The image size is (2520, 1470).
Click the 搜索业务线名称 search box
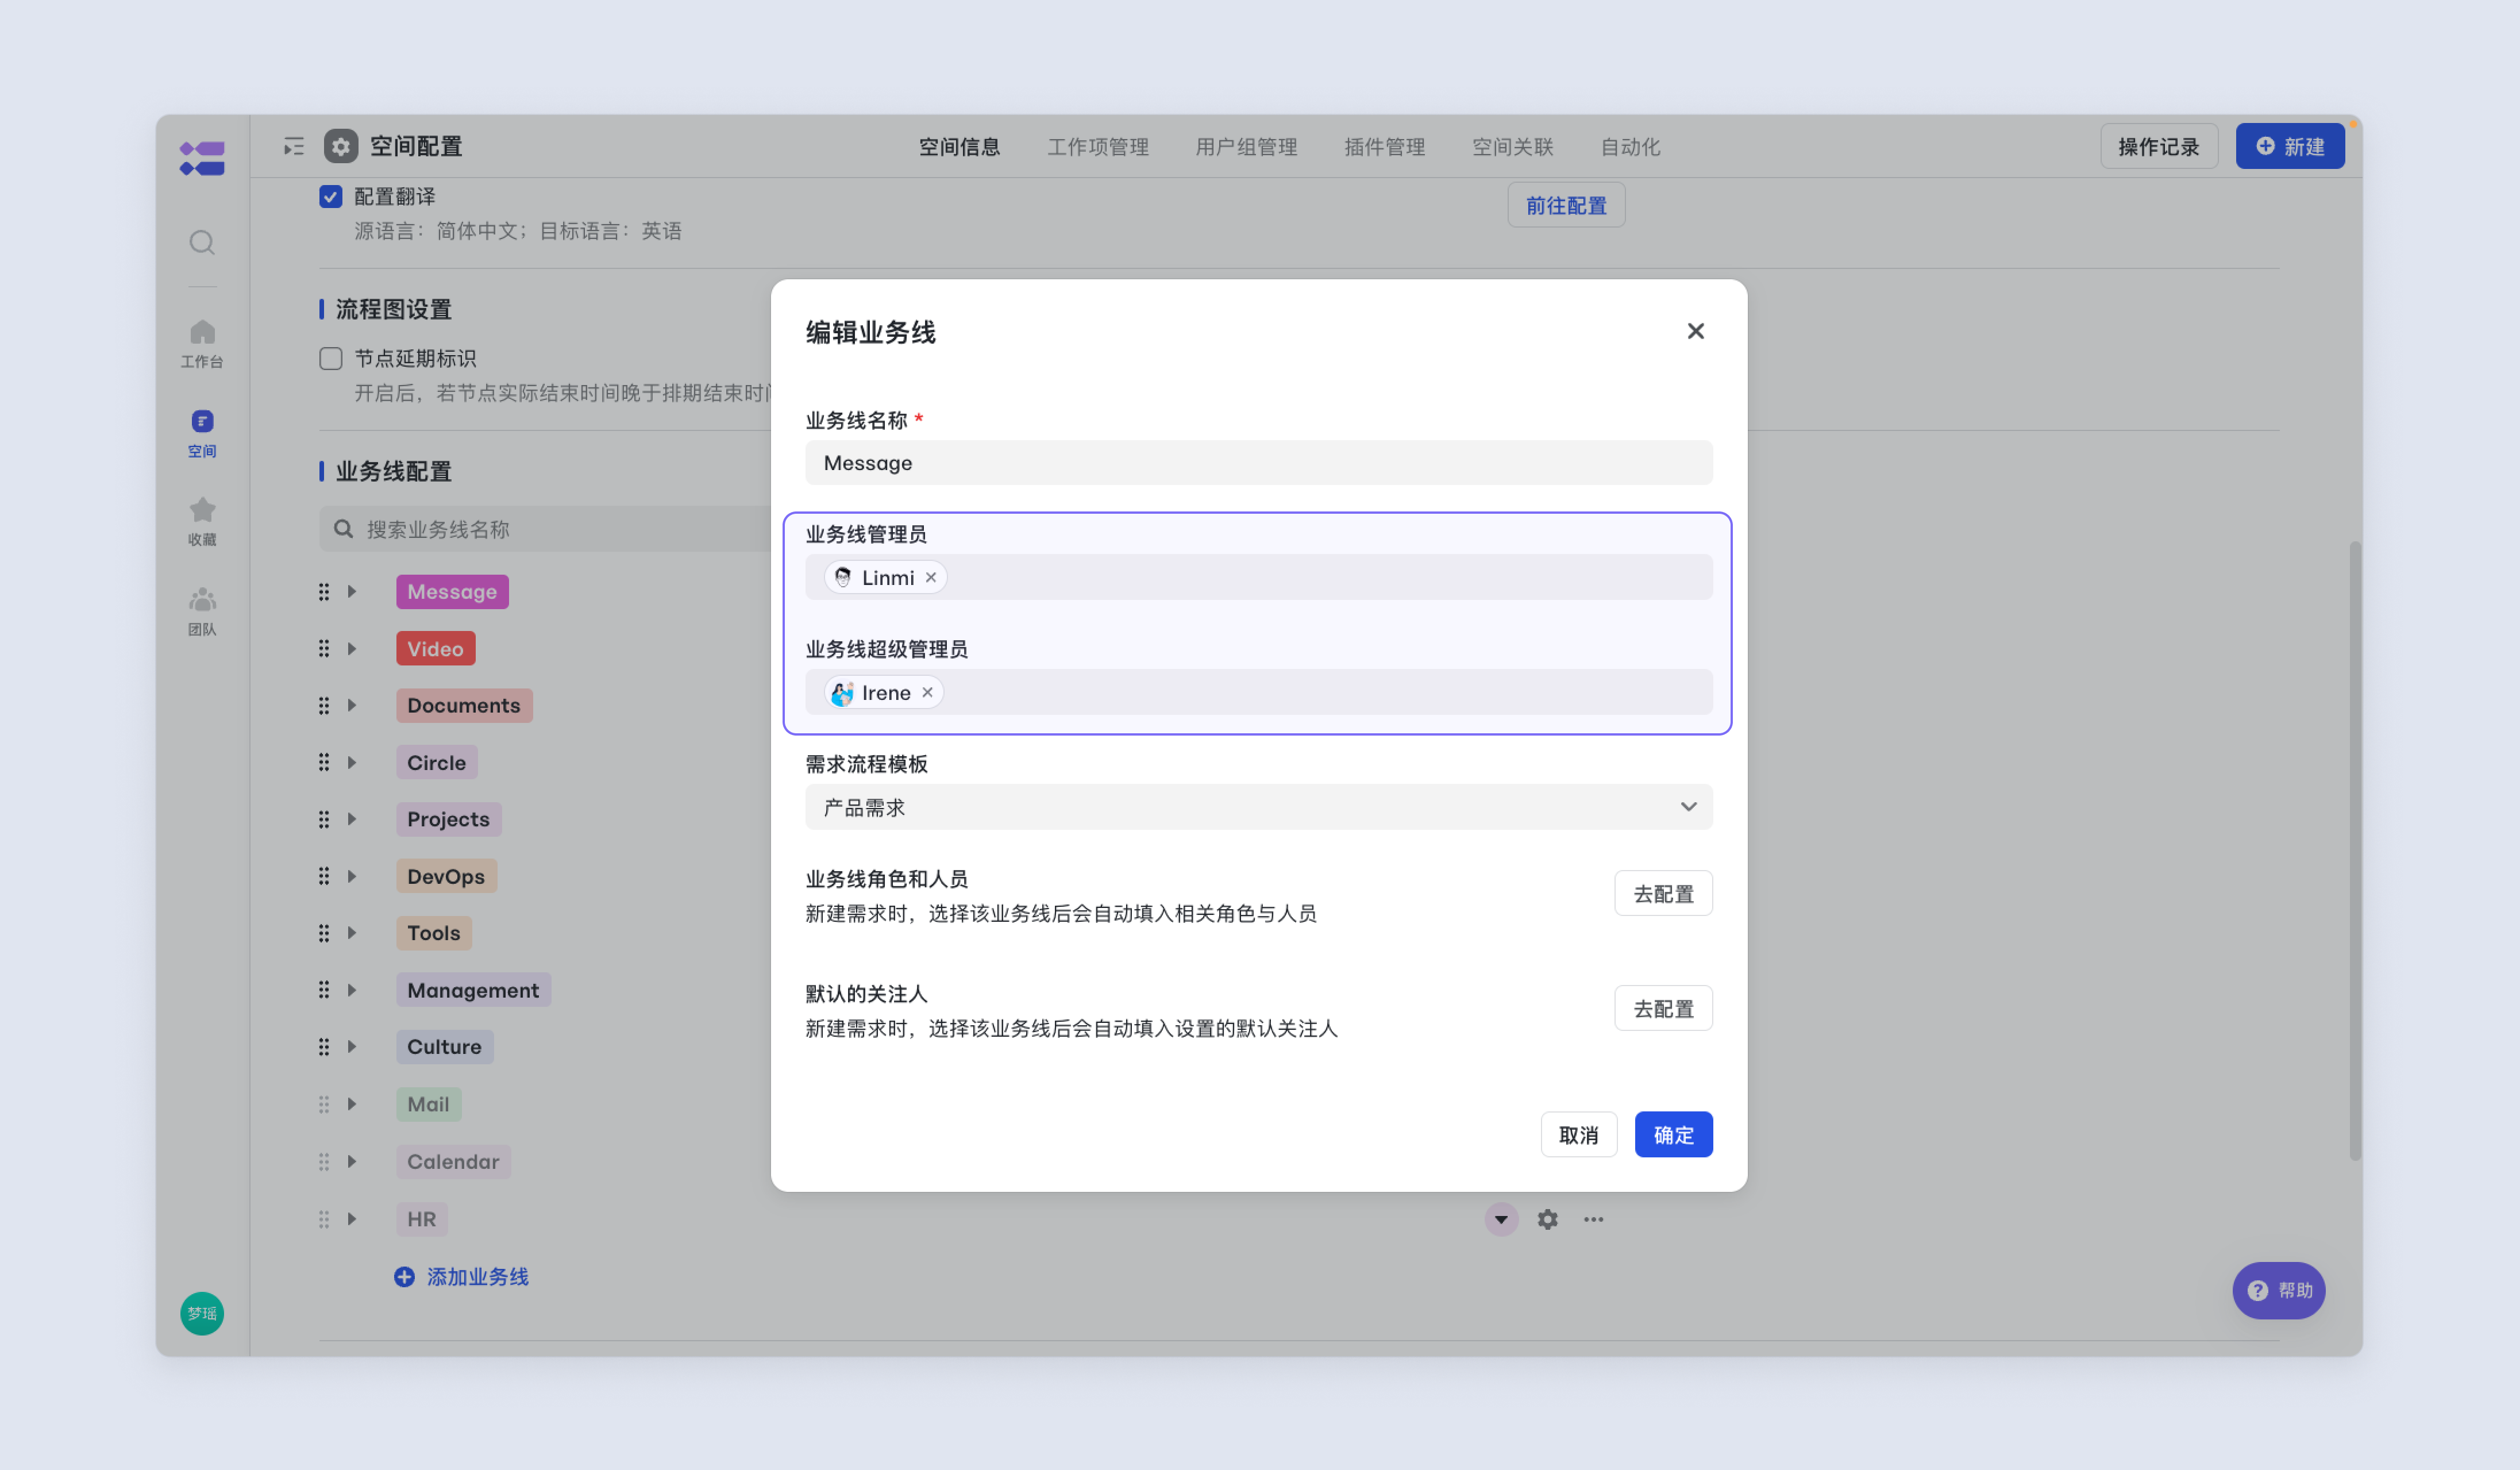pyautogui.click(x=545, y=528)
